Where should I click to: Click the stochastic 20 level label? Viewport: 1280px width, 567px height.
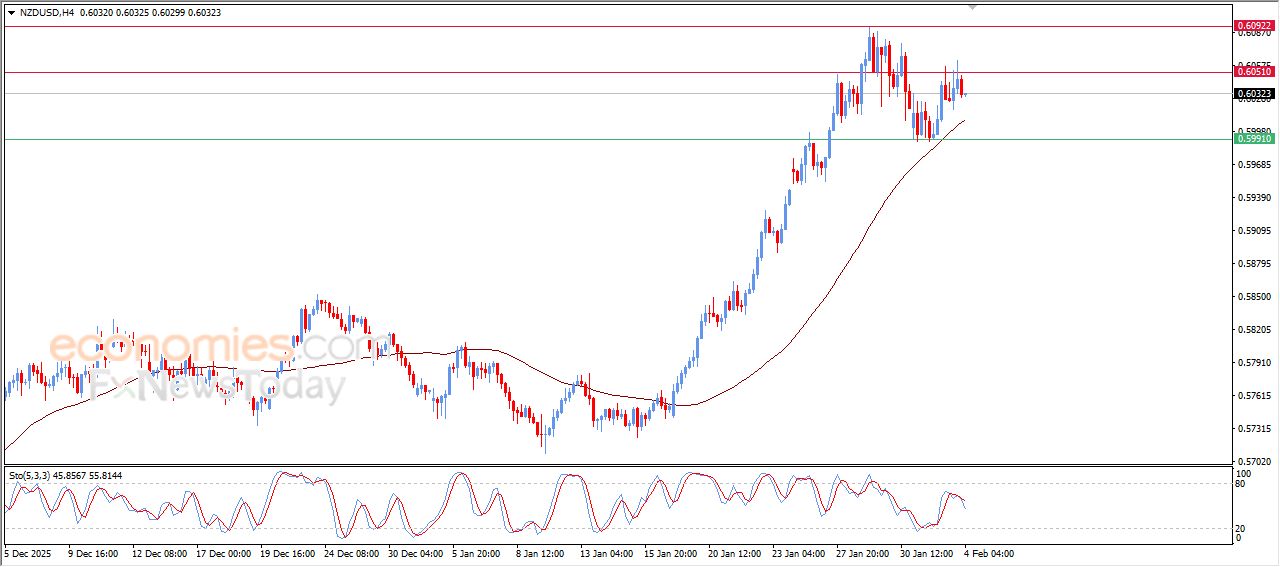coord(1242,527)
